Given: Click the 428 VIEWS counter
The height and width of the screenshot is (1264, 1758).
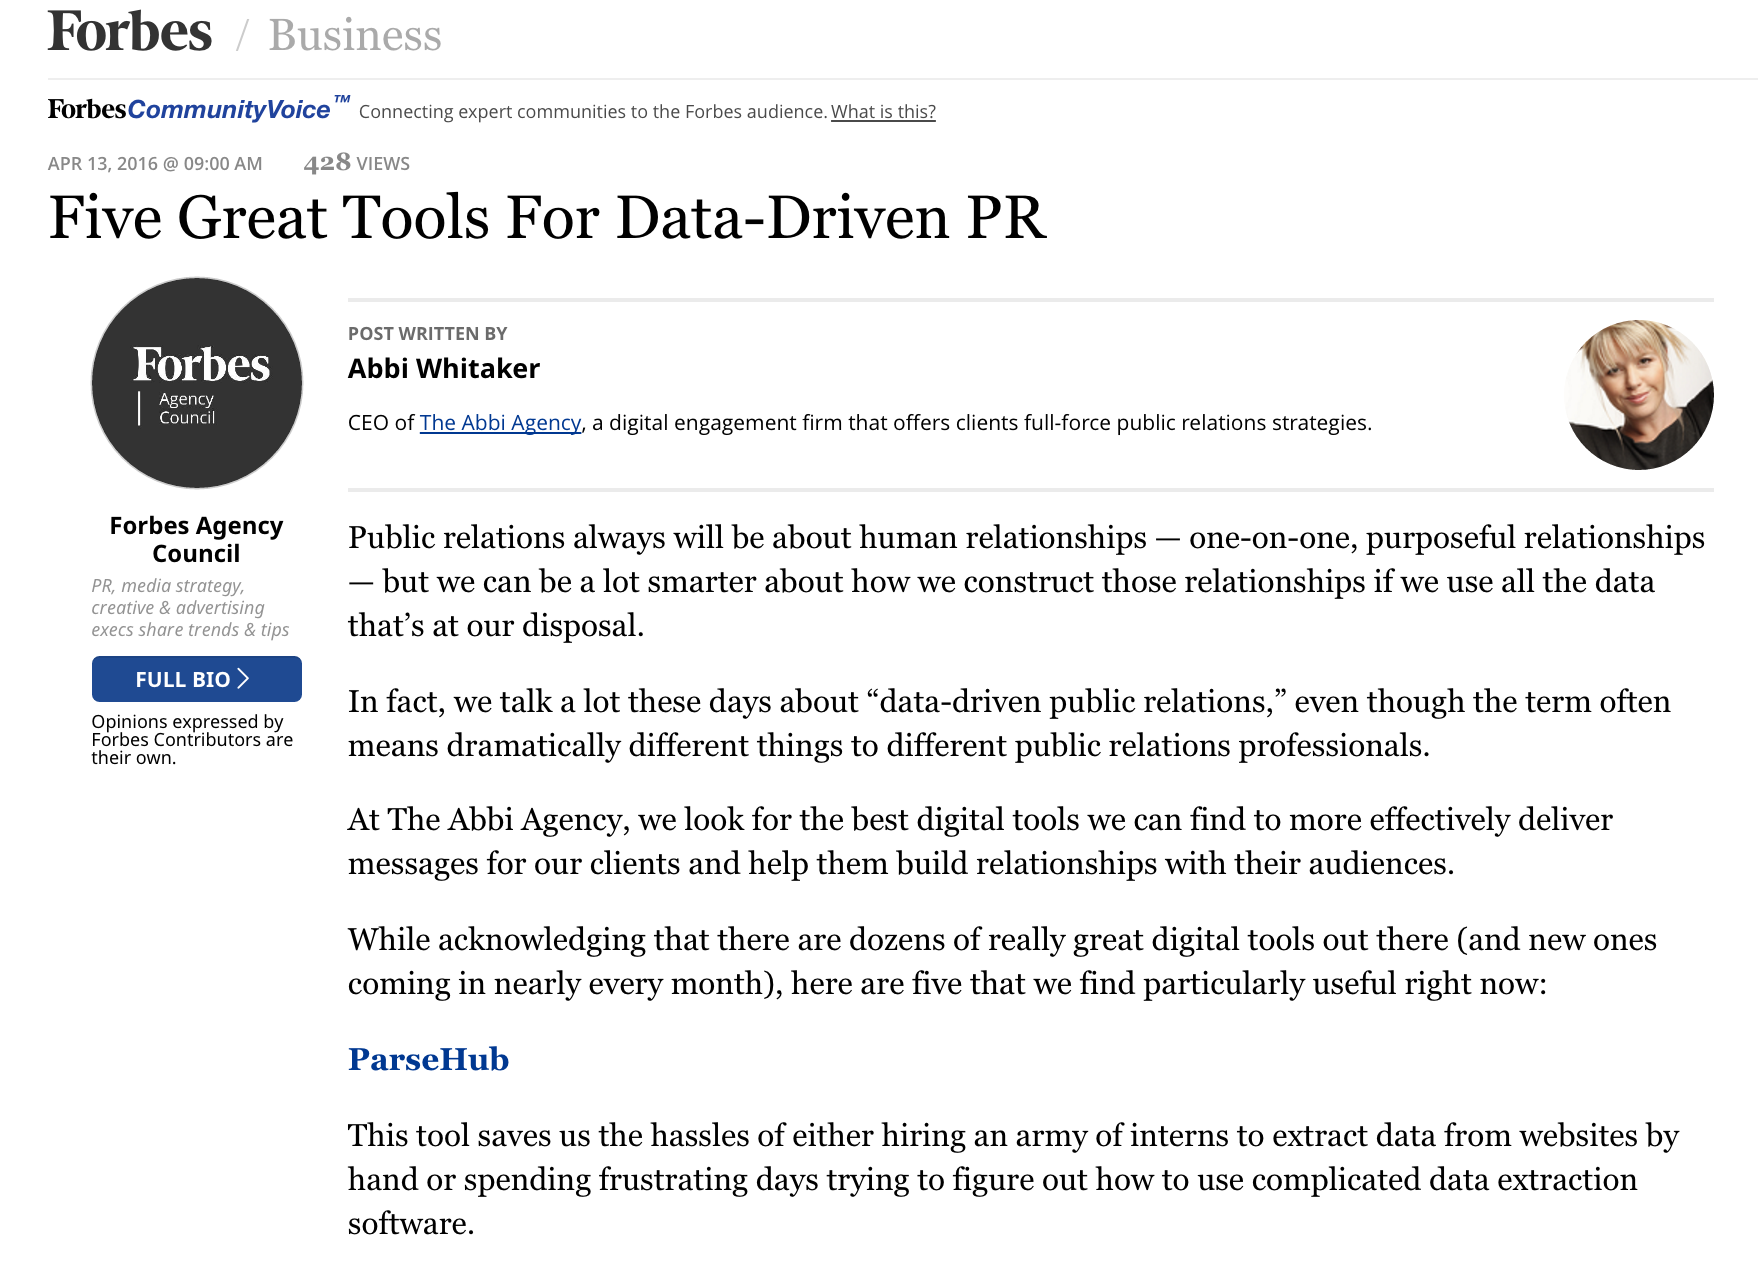Looking at the screenshot, I should pyautogui.click(x=357, y=163).
